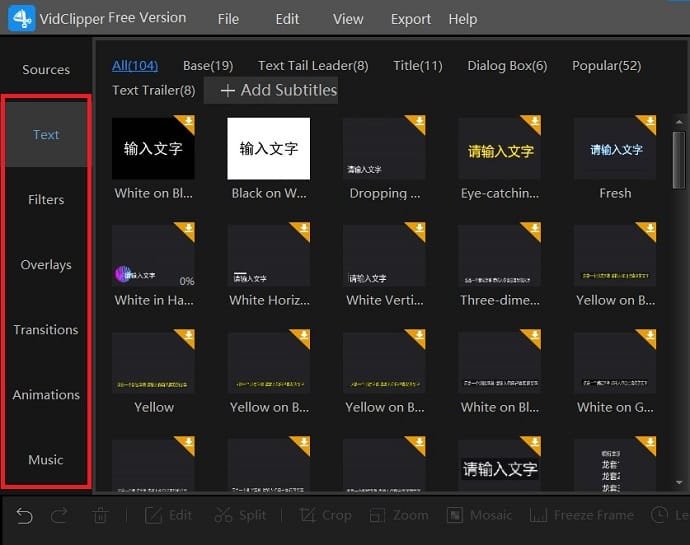Select the Text sidebar tab
Viewport: 690px width, 545px height.
46,135
